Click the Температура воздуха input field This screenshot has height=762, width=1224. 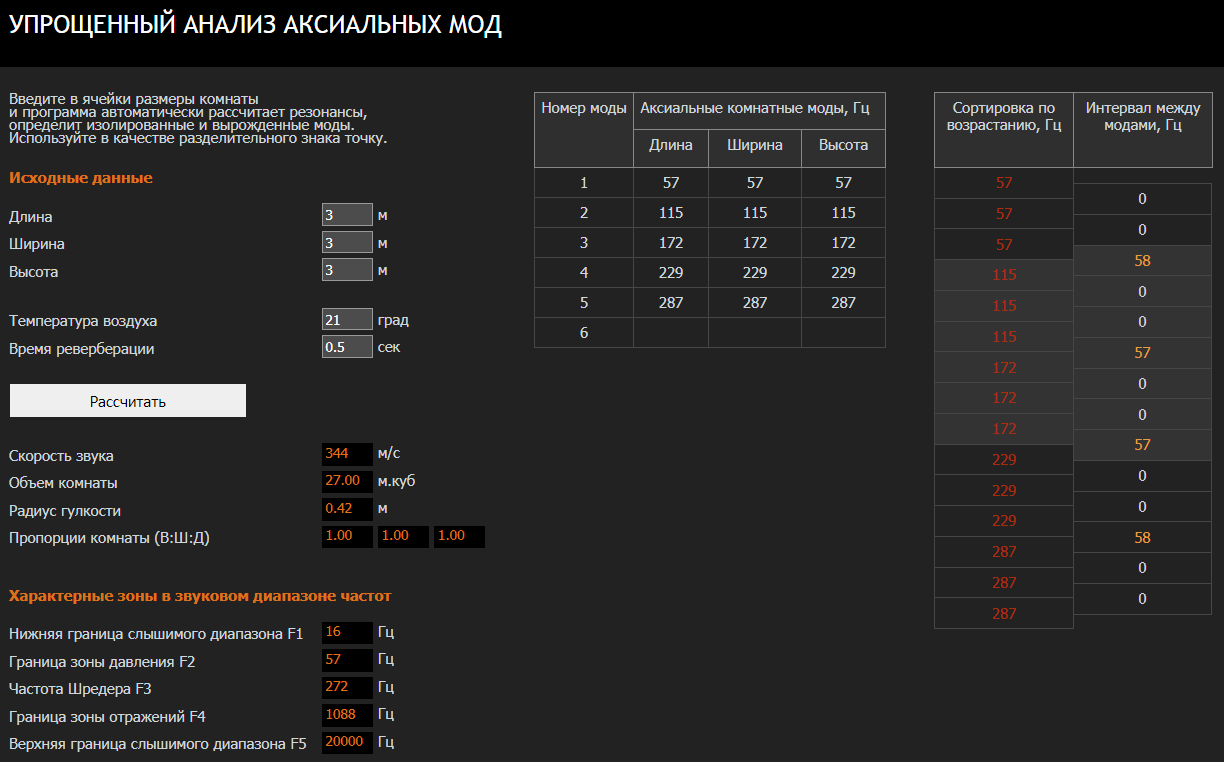(x=347, y=320)
